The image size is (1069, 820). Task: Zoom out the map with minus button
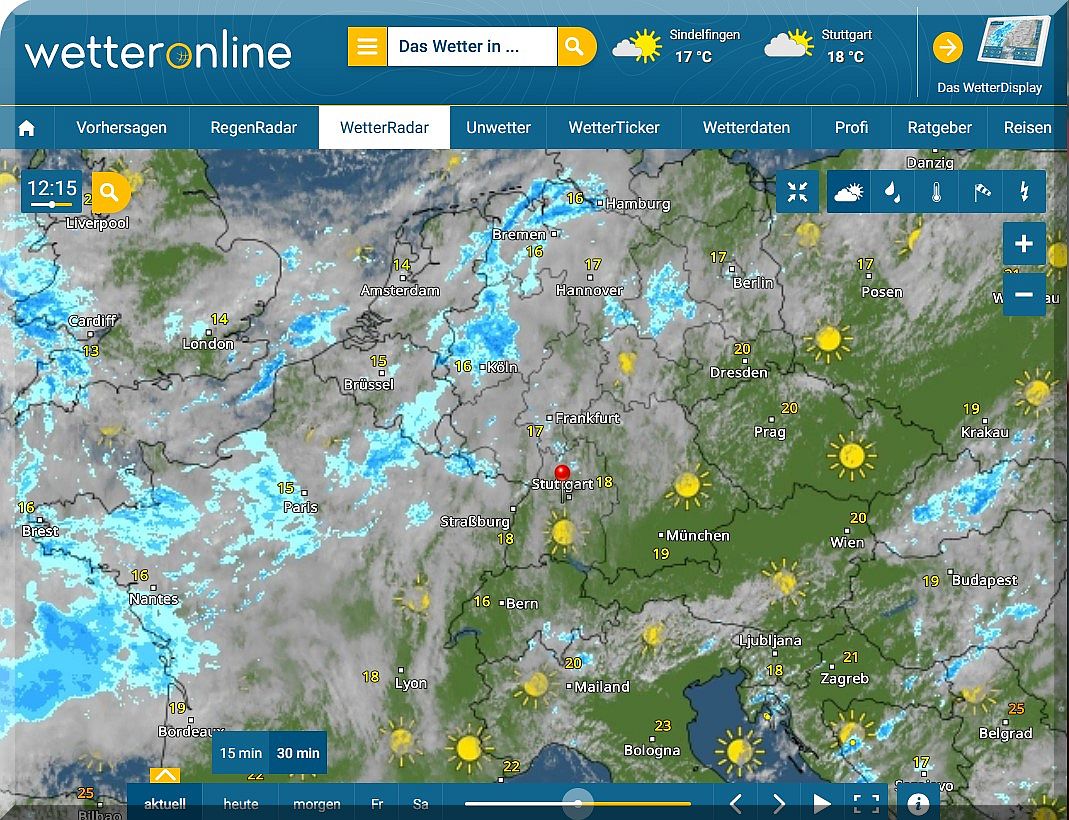1024,295
